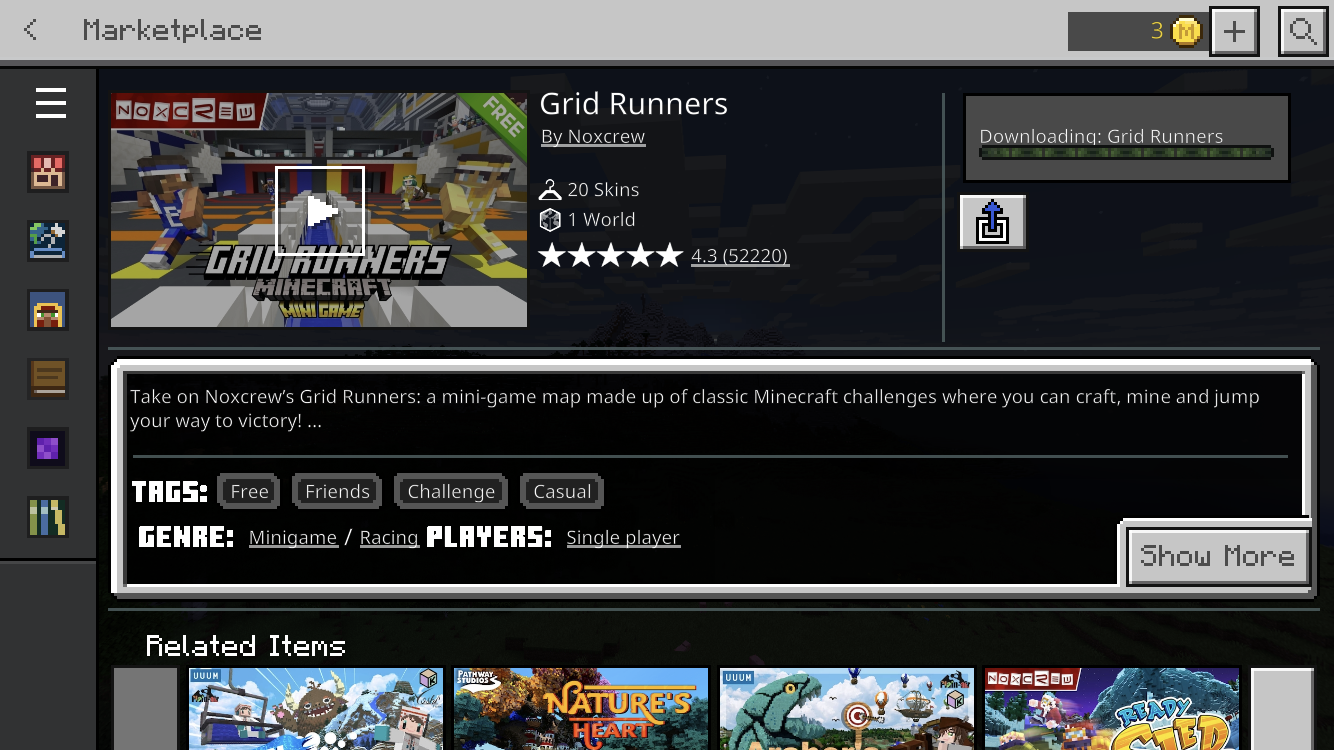
Task: Page related items left with gray arrow
Action: (145, 709)
